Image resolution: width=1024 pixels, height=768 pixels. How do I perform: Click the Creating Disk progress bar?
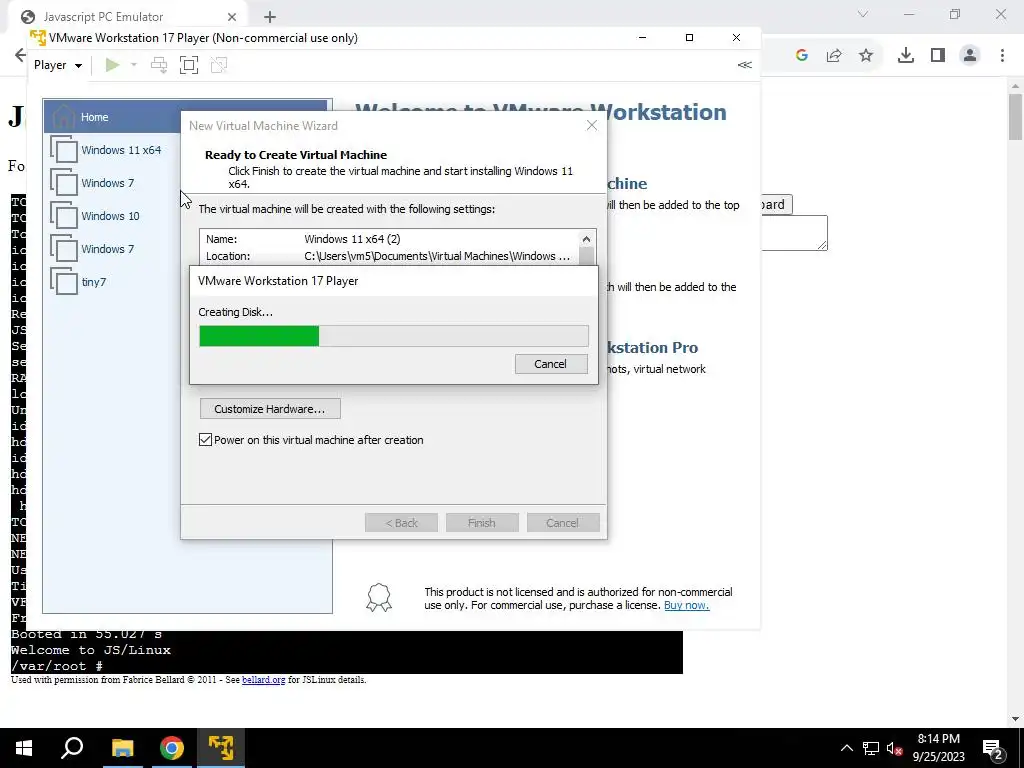point(394,336)
